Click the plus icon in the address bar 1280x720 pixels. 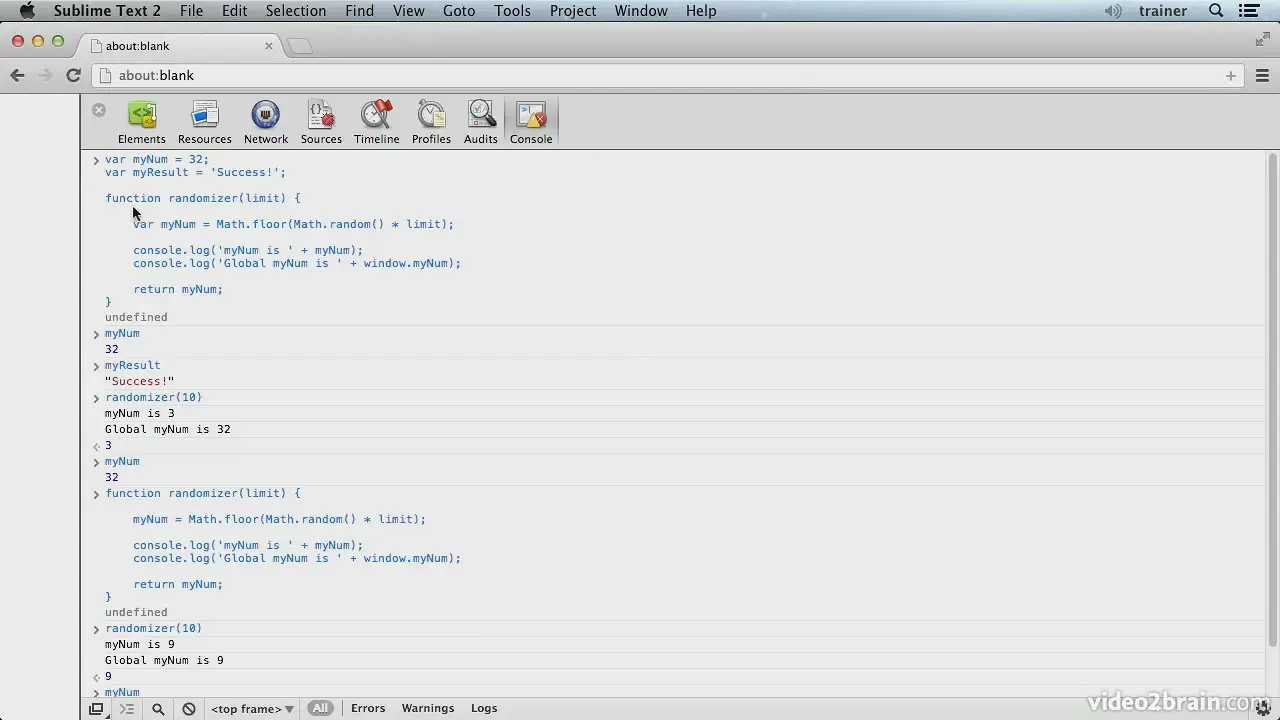[x=1231, y=75]
